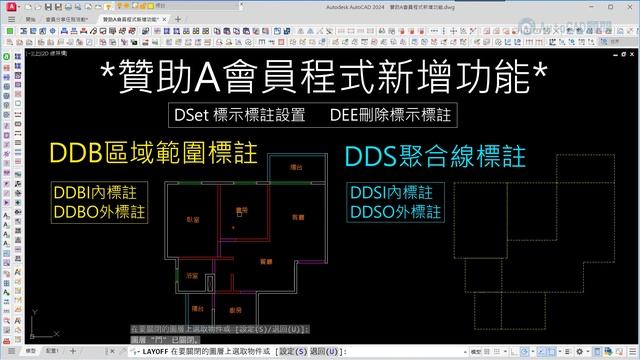The width and height of the screenshot is (640, 360).
Task: Toggle drawing grid display in status bar
Action: click(486, 351)
